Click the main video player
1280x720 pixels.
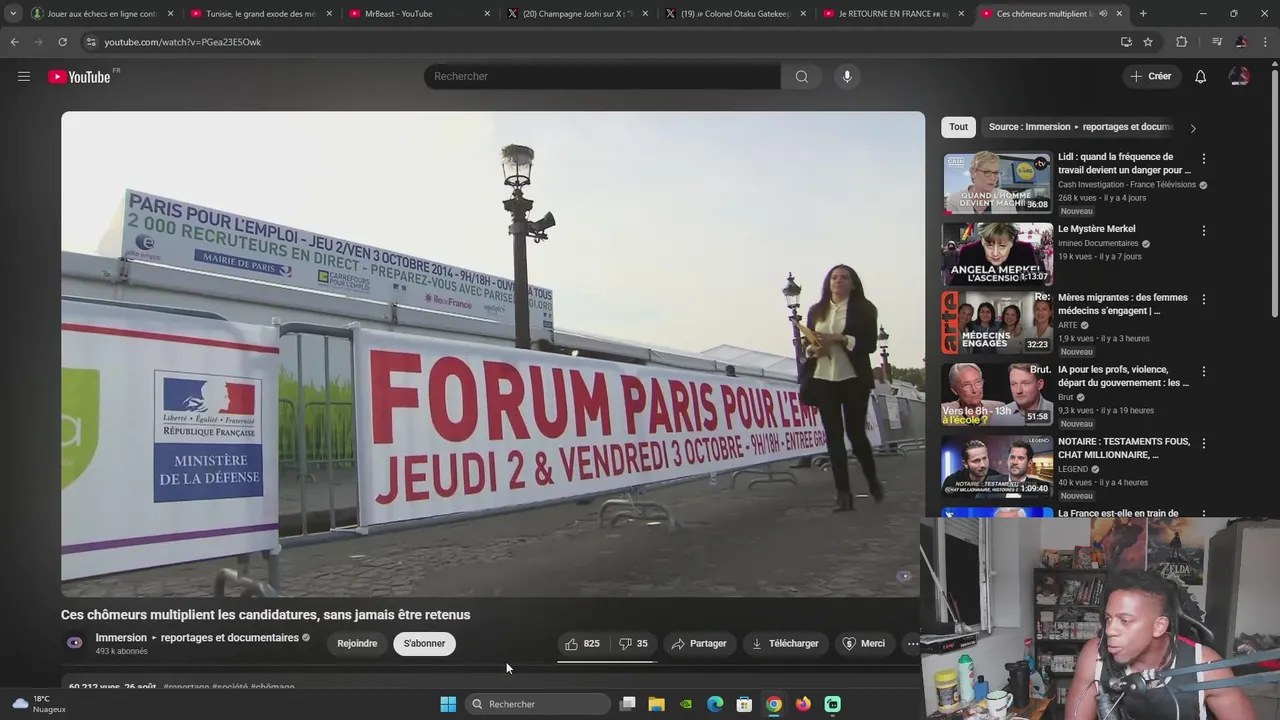[x=493, y=354]
